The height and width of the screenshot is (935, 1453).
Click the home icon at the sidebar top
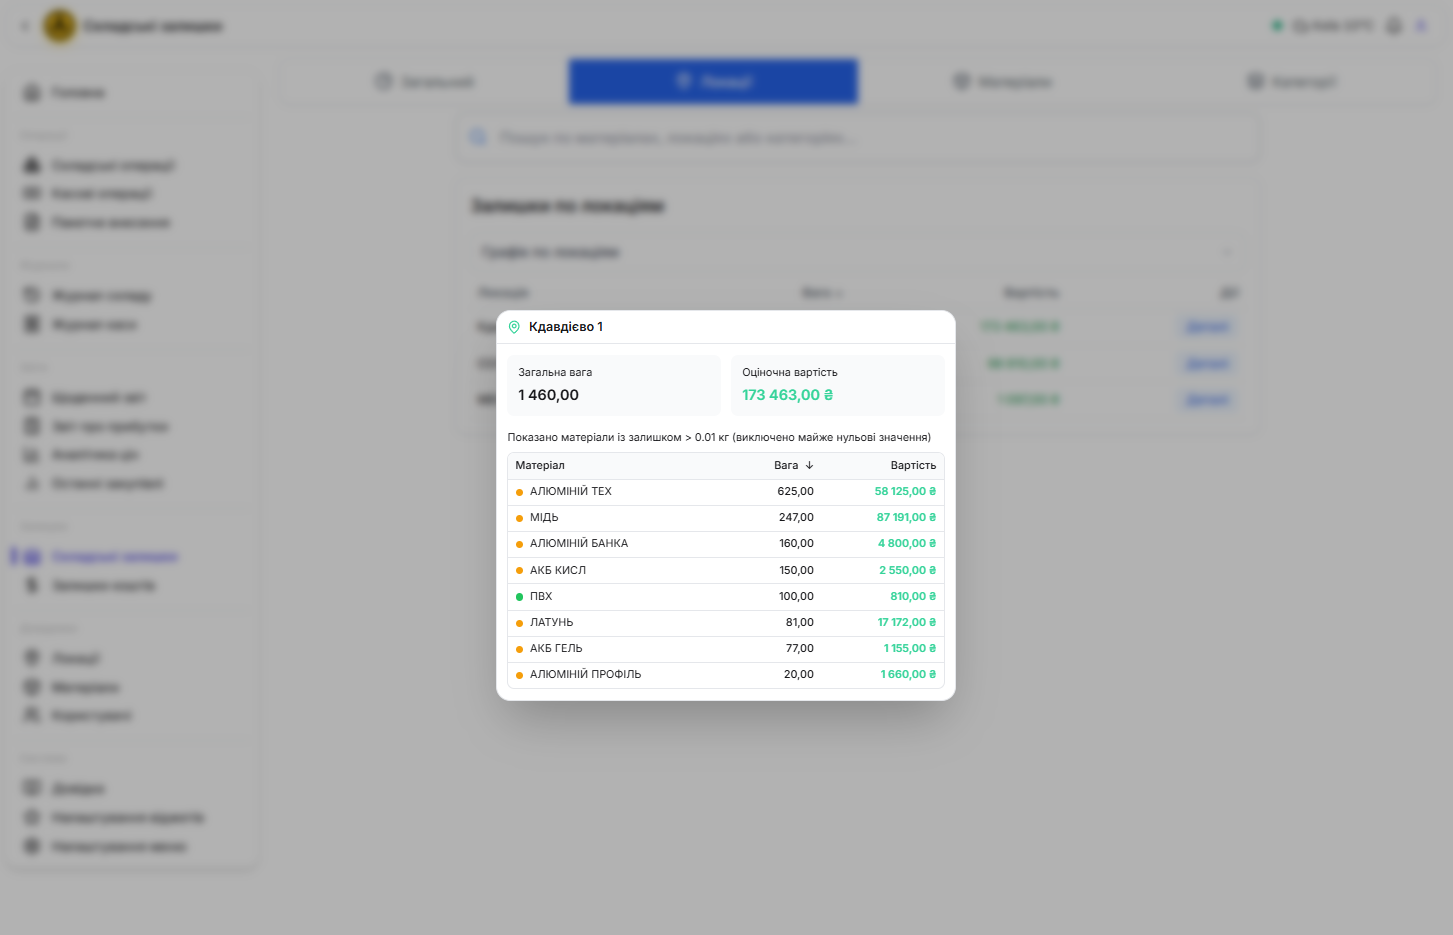[x=32, y=93]
